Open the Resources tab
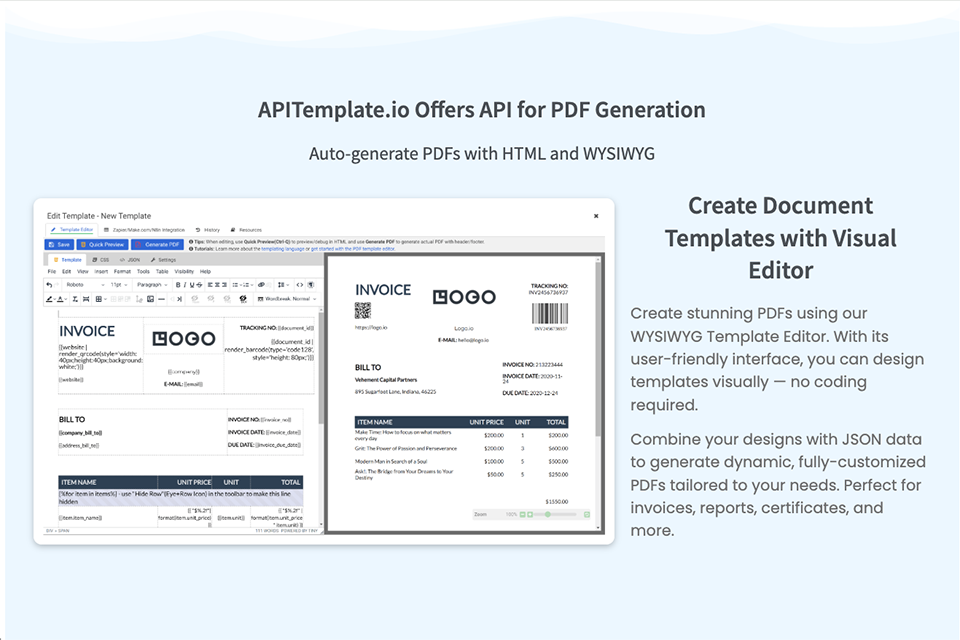The width and height of the screenshot is (960, 640). coord(246,230)
